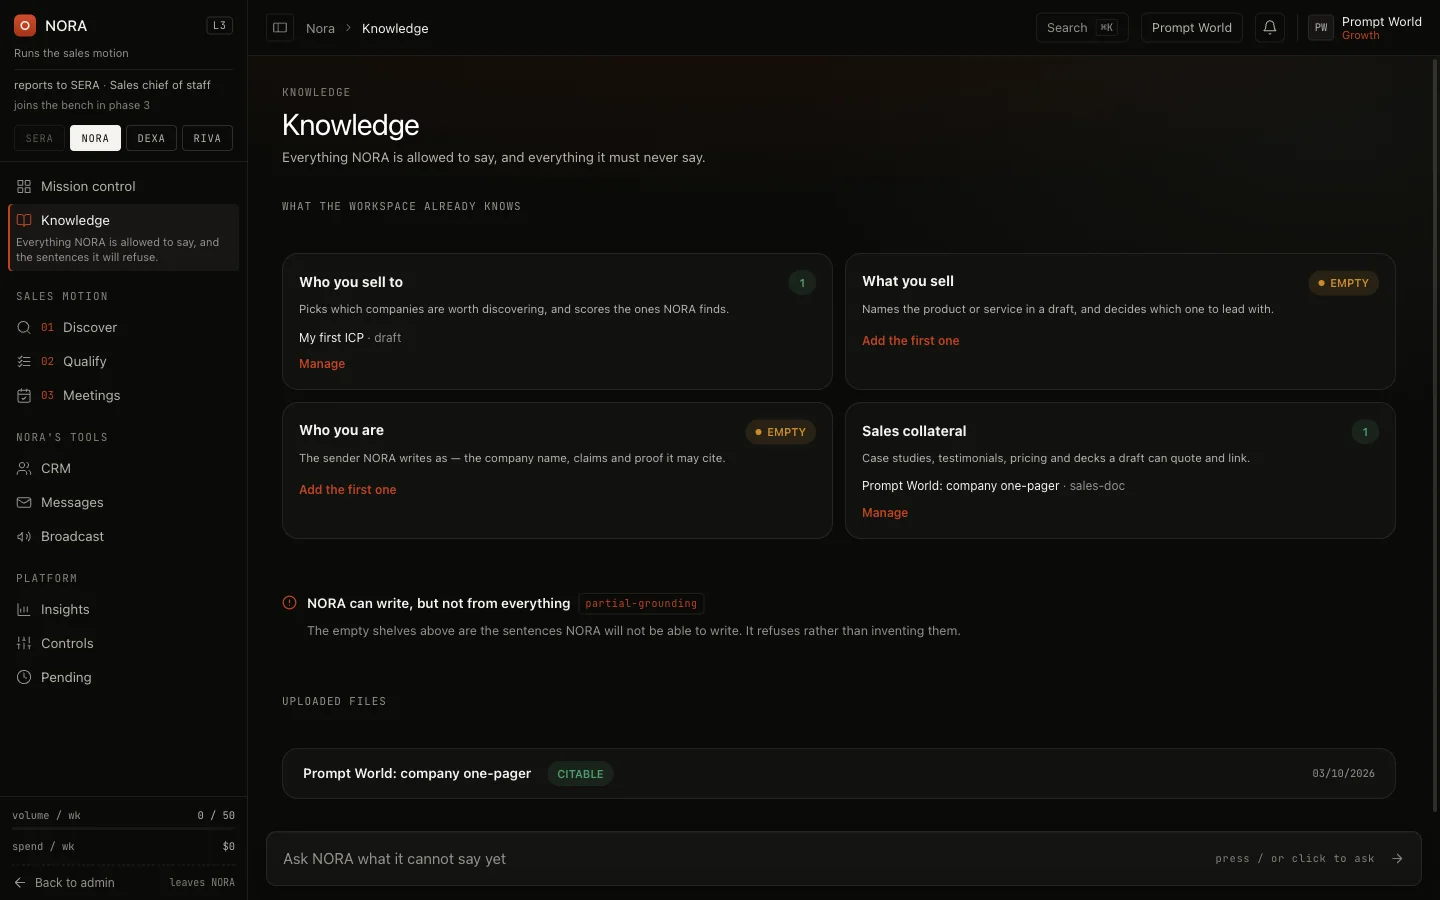Click the NORA logo icon
Image resolution: width=1440 pixels, height=900 pixels.
25,26
